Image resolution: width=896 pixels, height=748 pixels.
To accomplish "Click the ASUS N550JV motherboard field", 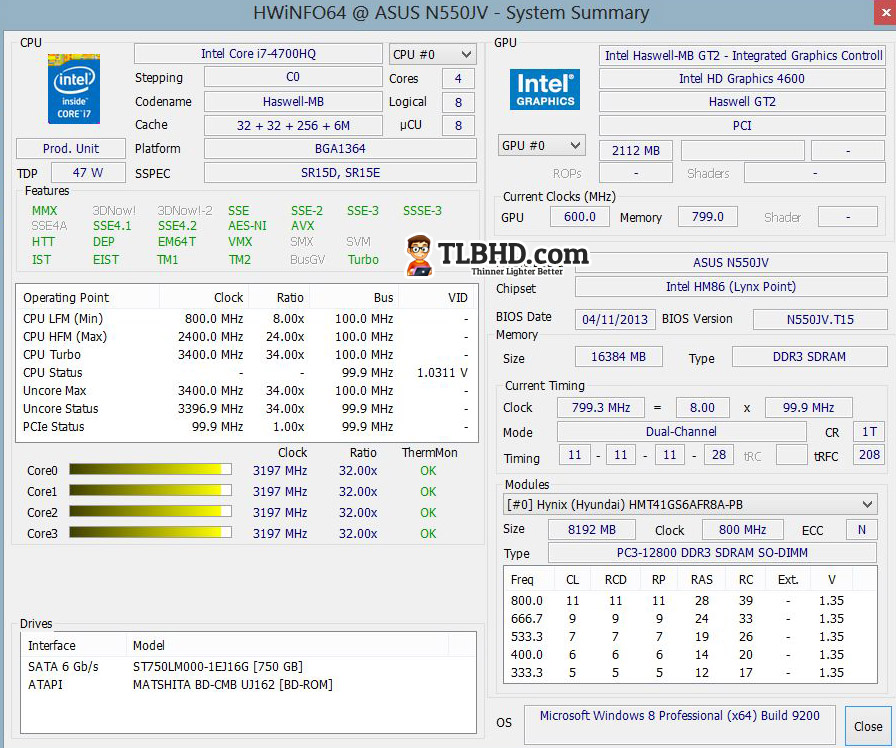I will 731,262.
